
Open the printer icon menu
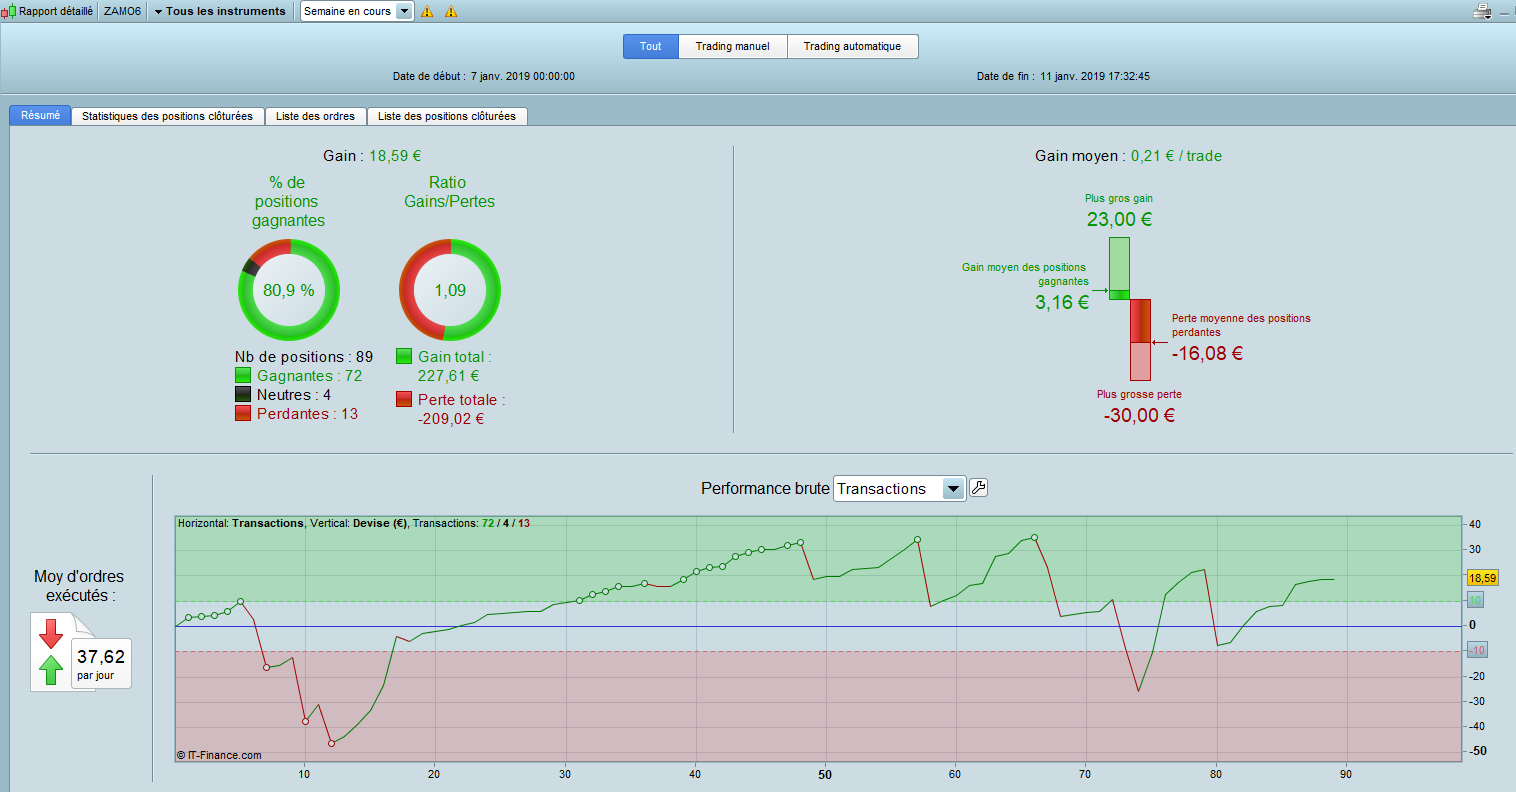(1482, 12)
